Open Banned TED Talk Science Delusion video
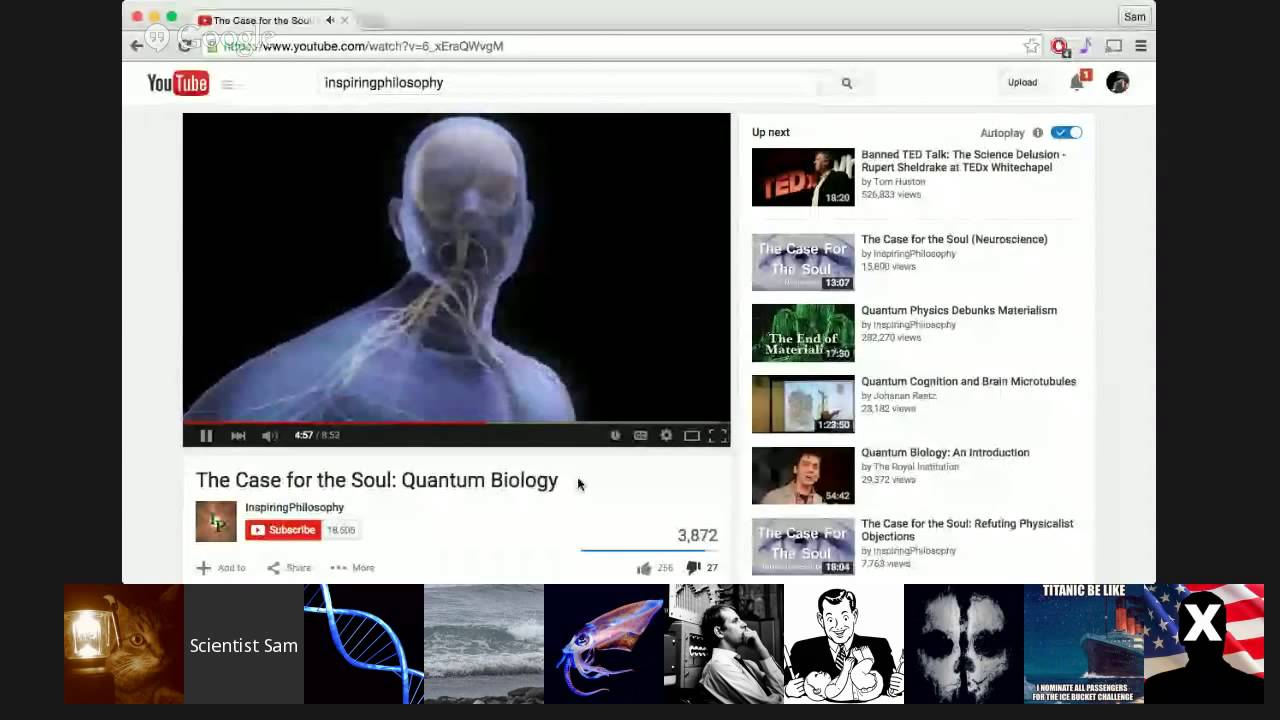 [x=963, y=161]
